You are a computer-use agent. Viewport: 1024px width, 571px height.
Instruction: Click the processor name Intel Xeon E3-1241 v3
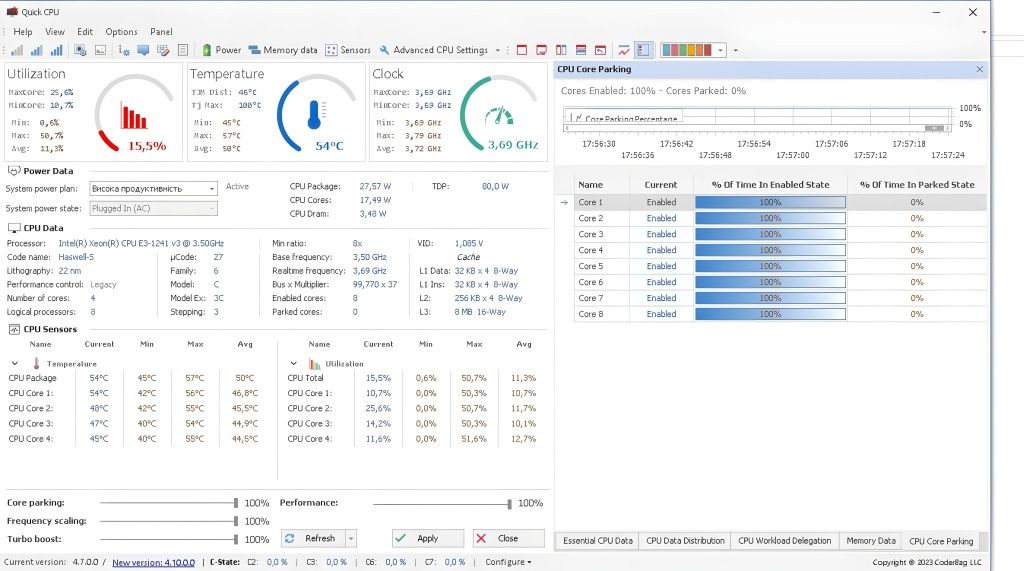click(x=141, y=243)
